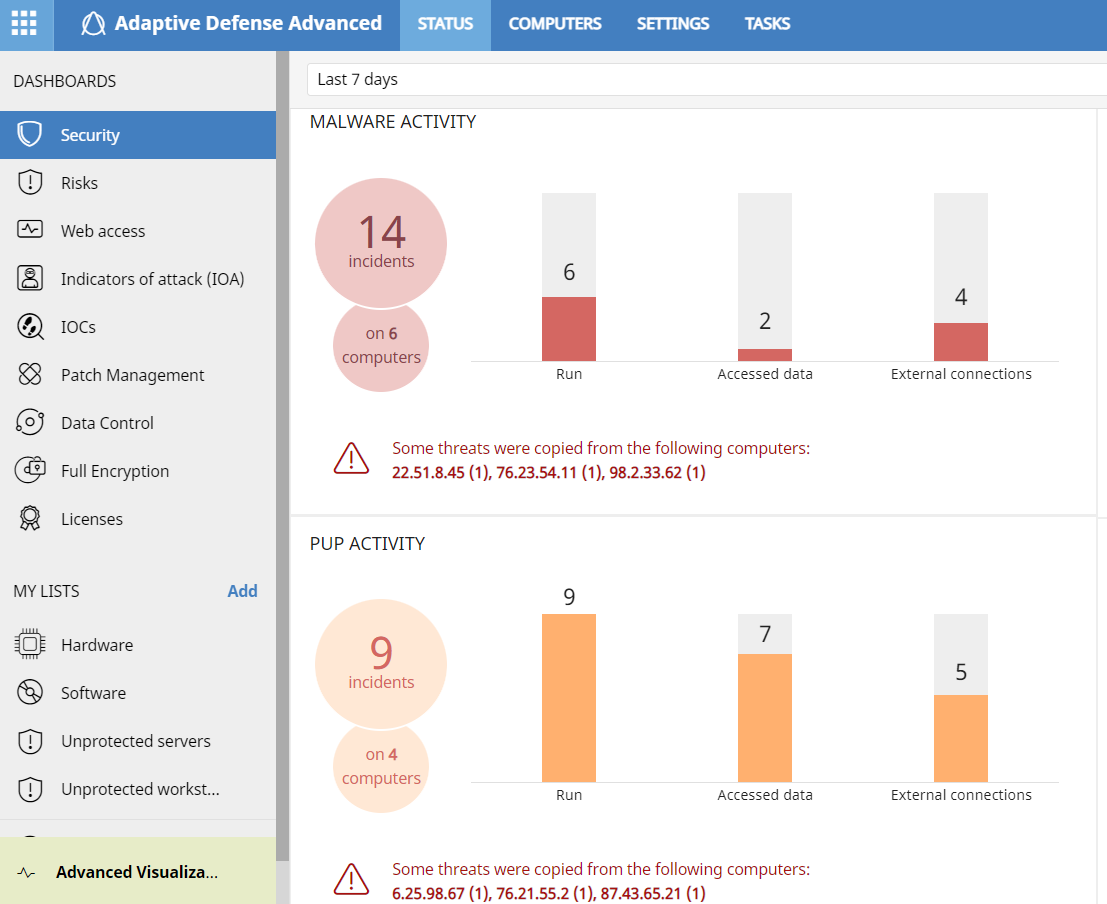1107x904 pixels.
Task: Open the Web access dashboard
Action: pyautogui.click(x=138, y=231)
